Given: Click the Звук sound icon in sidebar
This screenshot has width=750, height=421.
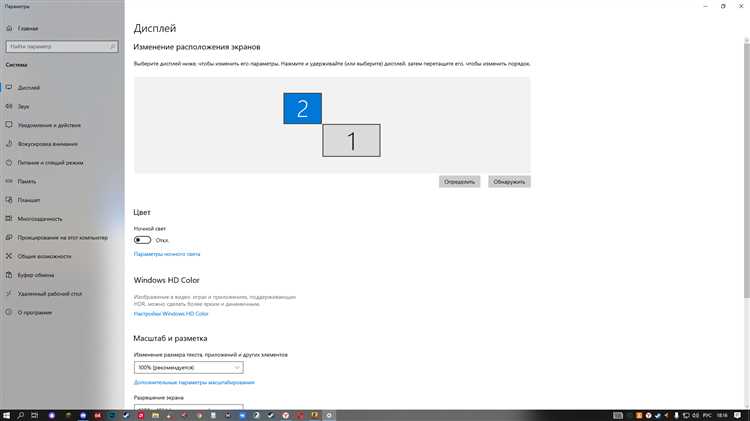Looking at the screenshot, I should coord(9,107).
